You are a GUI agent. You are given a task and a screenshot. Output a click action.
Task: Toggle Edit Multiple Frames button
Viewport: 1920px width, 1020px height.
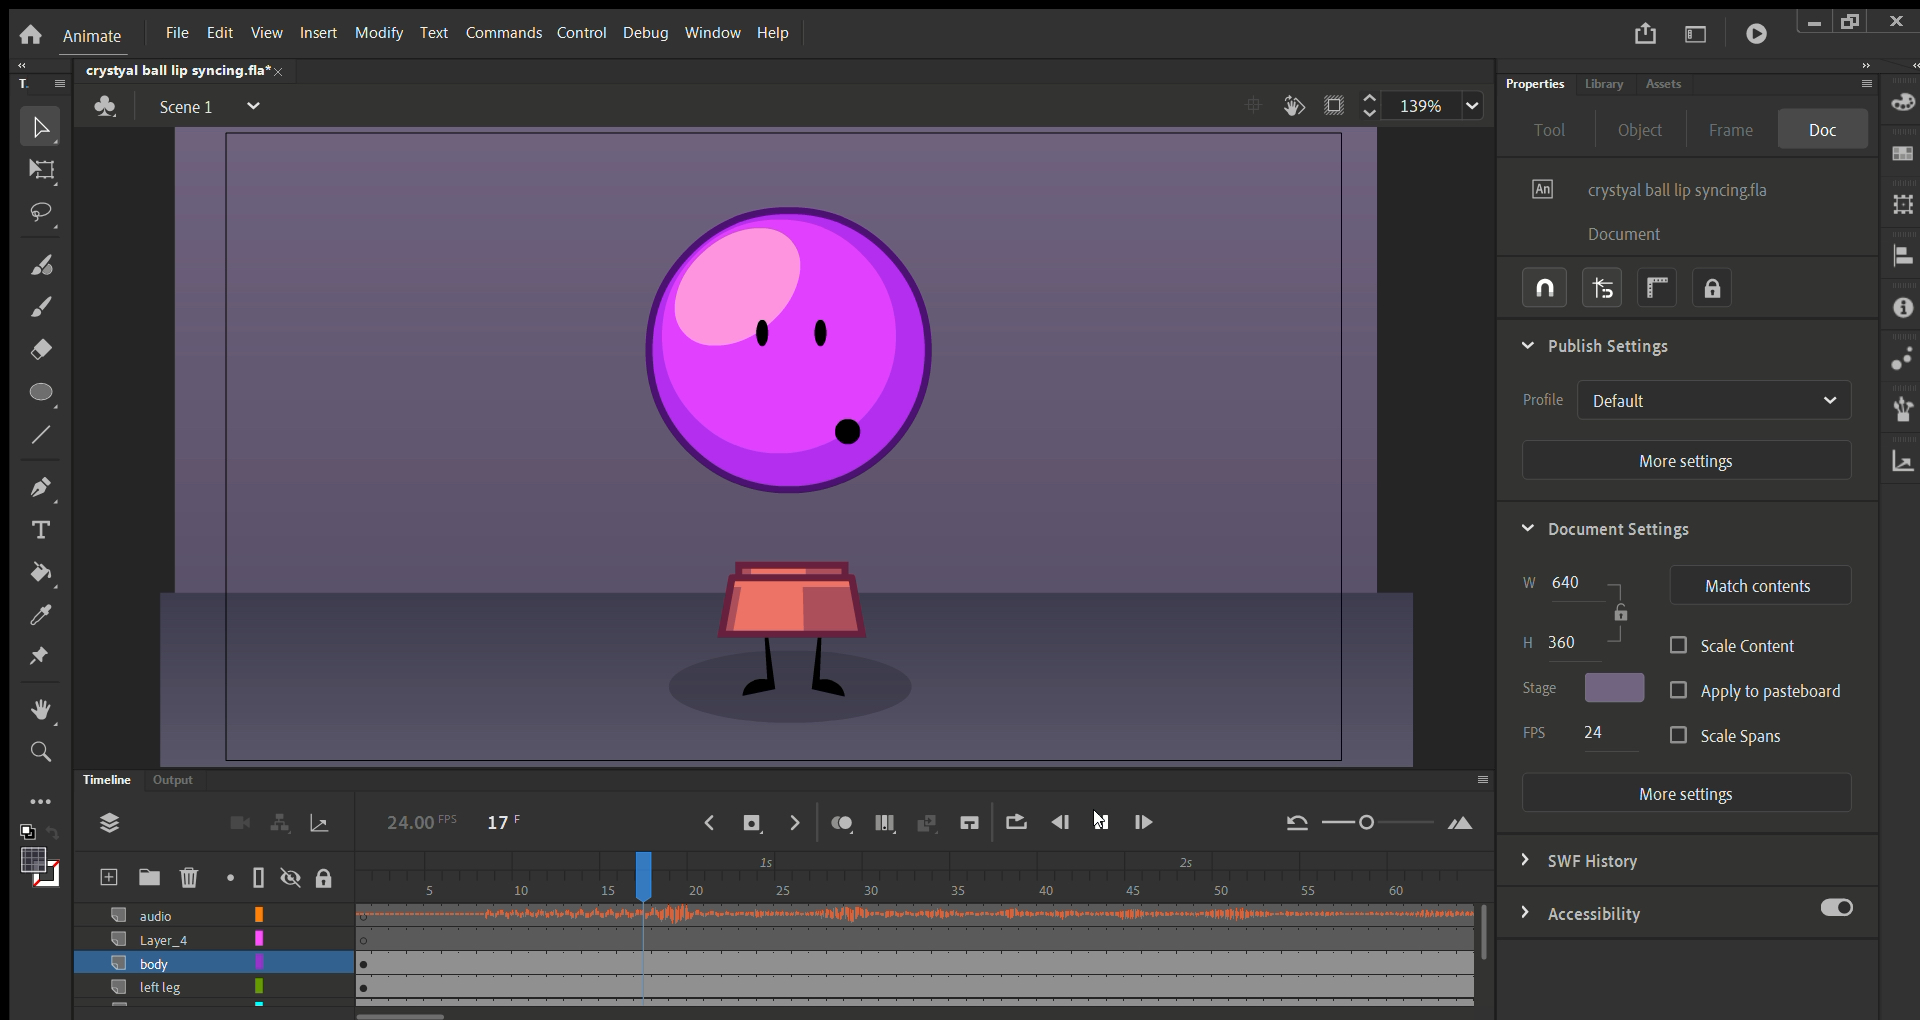(x=885, y=823)
